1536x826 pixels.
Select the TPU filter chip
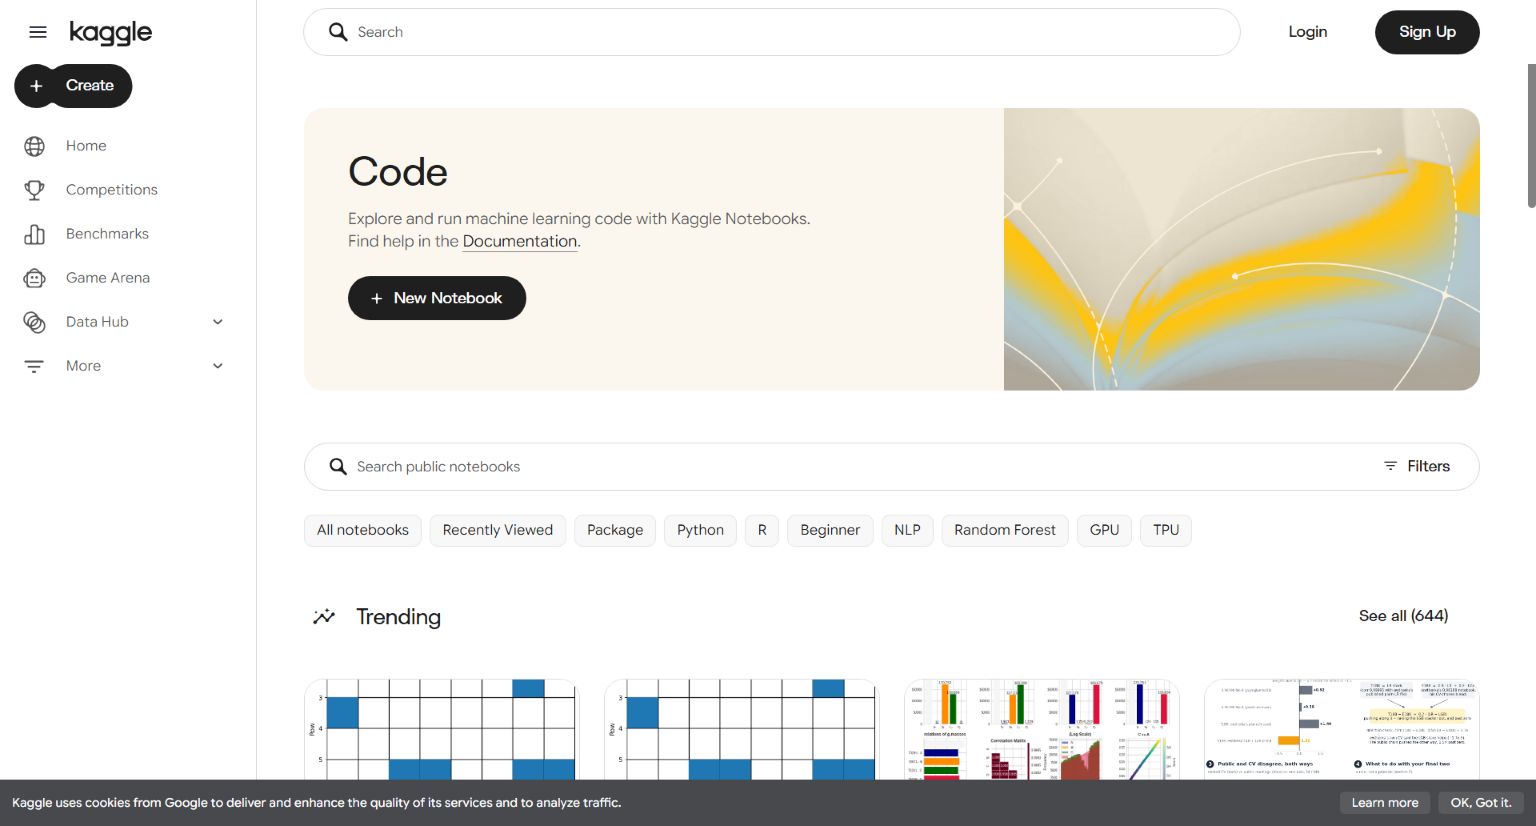(x=1166, y=530)
